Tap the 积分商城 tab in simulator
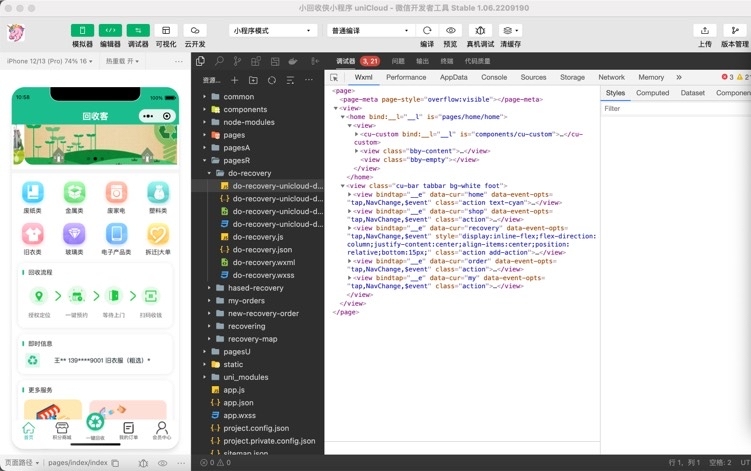Screen dimensions: 751x471 [x=62, y=430]
